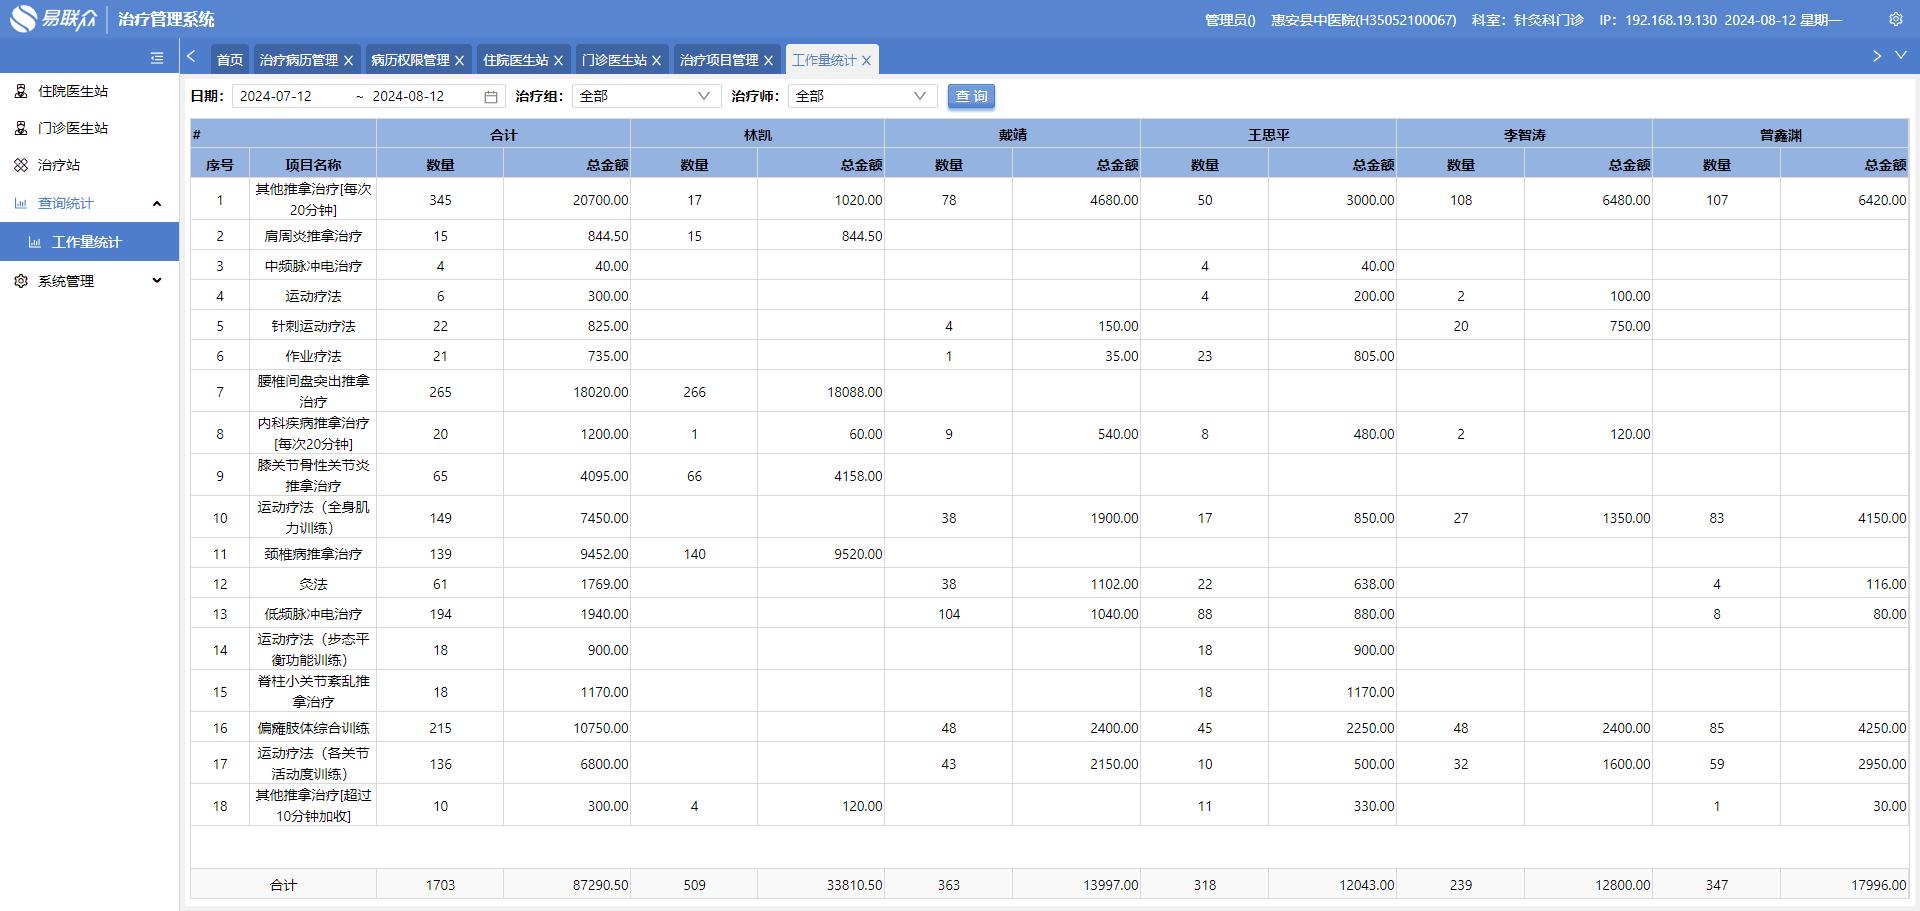Image resolution: width=1920 pixels, height=911 pixels.
Task: Select the 低频脉冲电治疗 row name
Action: pyautogui.click(x=313, y=614)
